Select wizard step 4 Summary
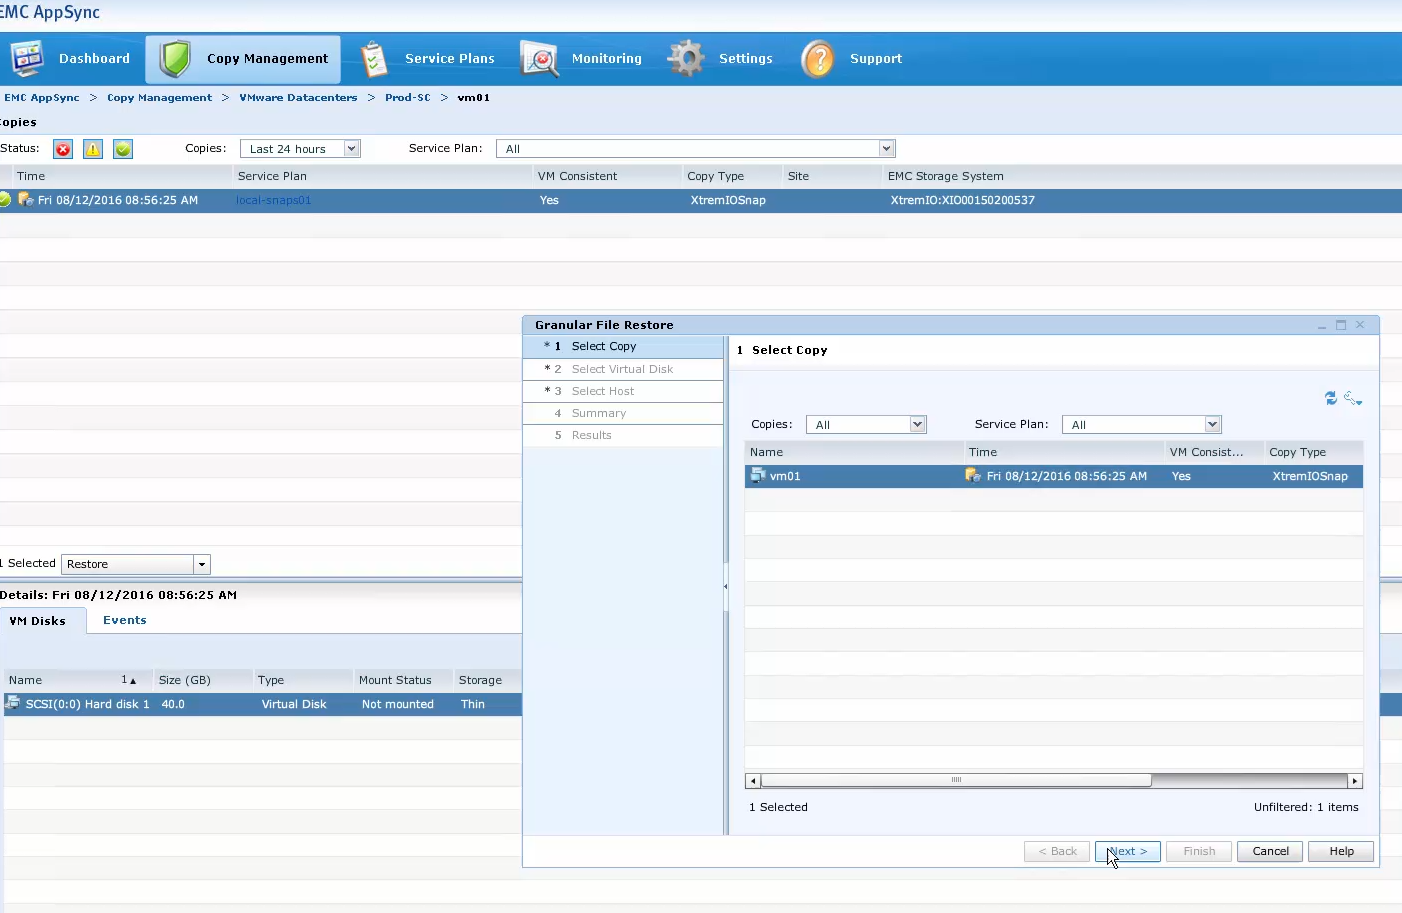Screen dimensions: 1402x913 [x=623, y=413]
